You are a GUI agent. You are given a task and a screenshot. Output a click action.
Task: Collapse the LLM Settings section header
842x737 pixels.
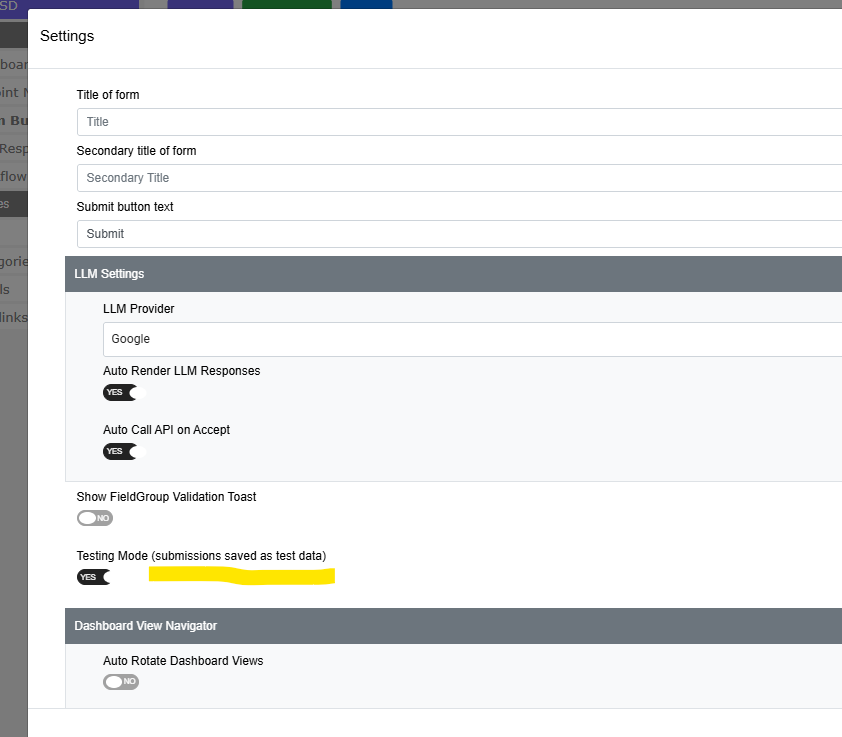tap(453, 274)
